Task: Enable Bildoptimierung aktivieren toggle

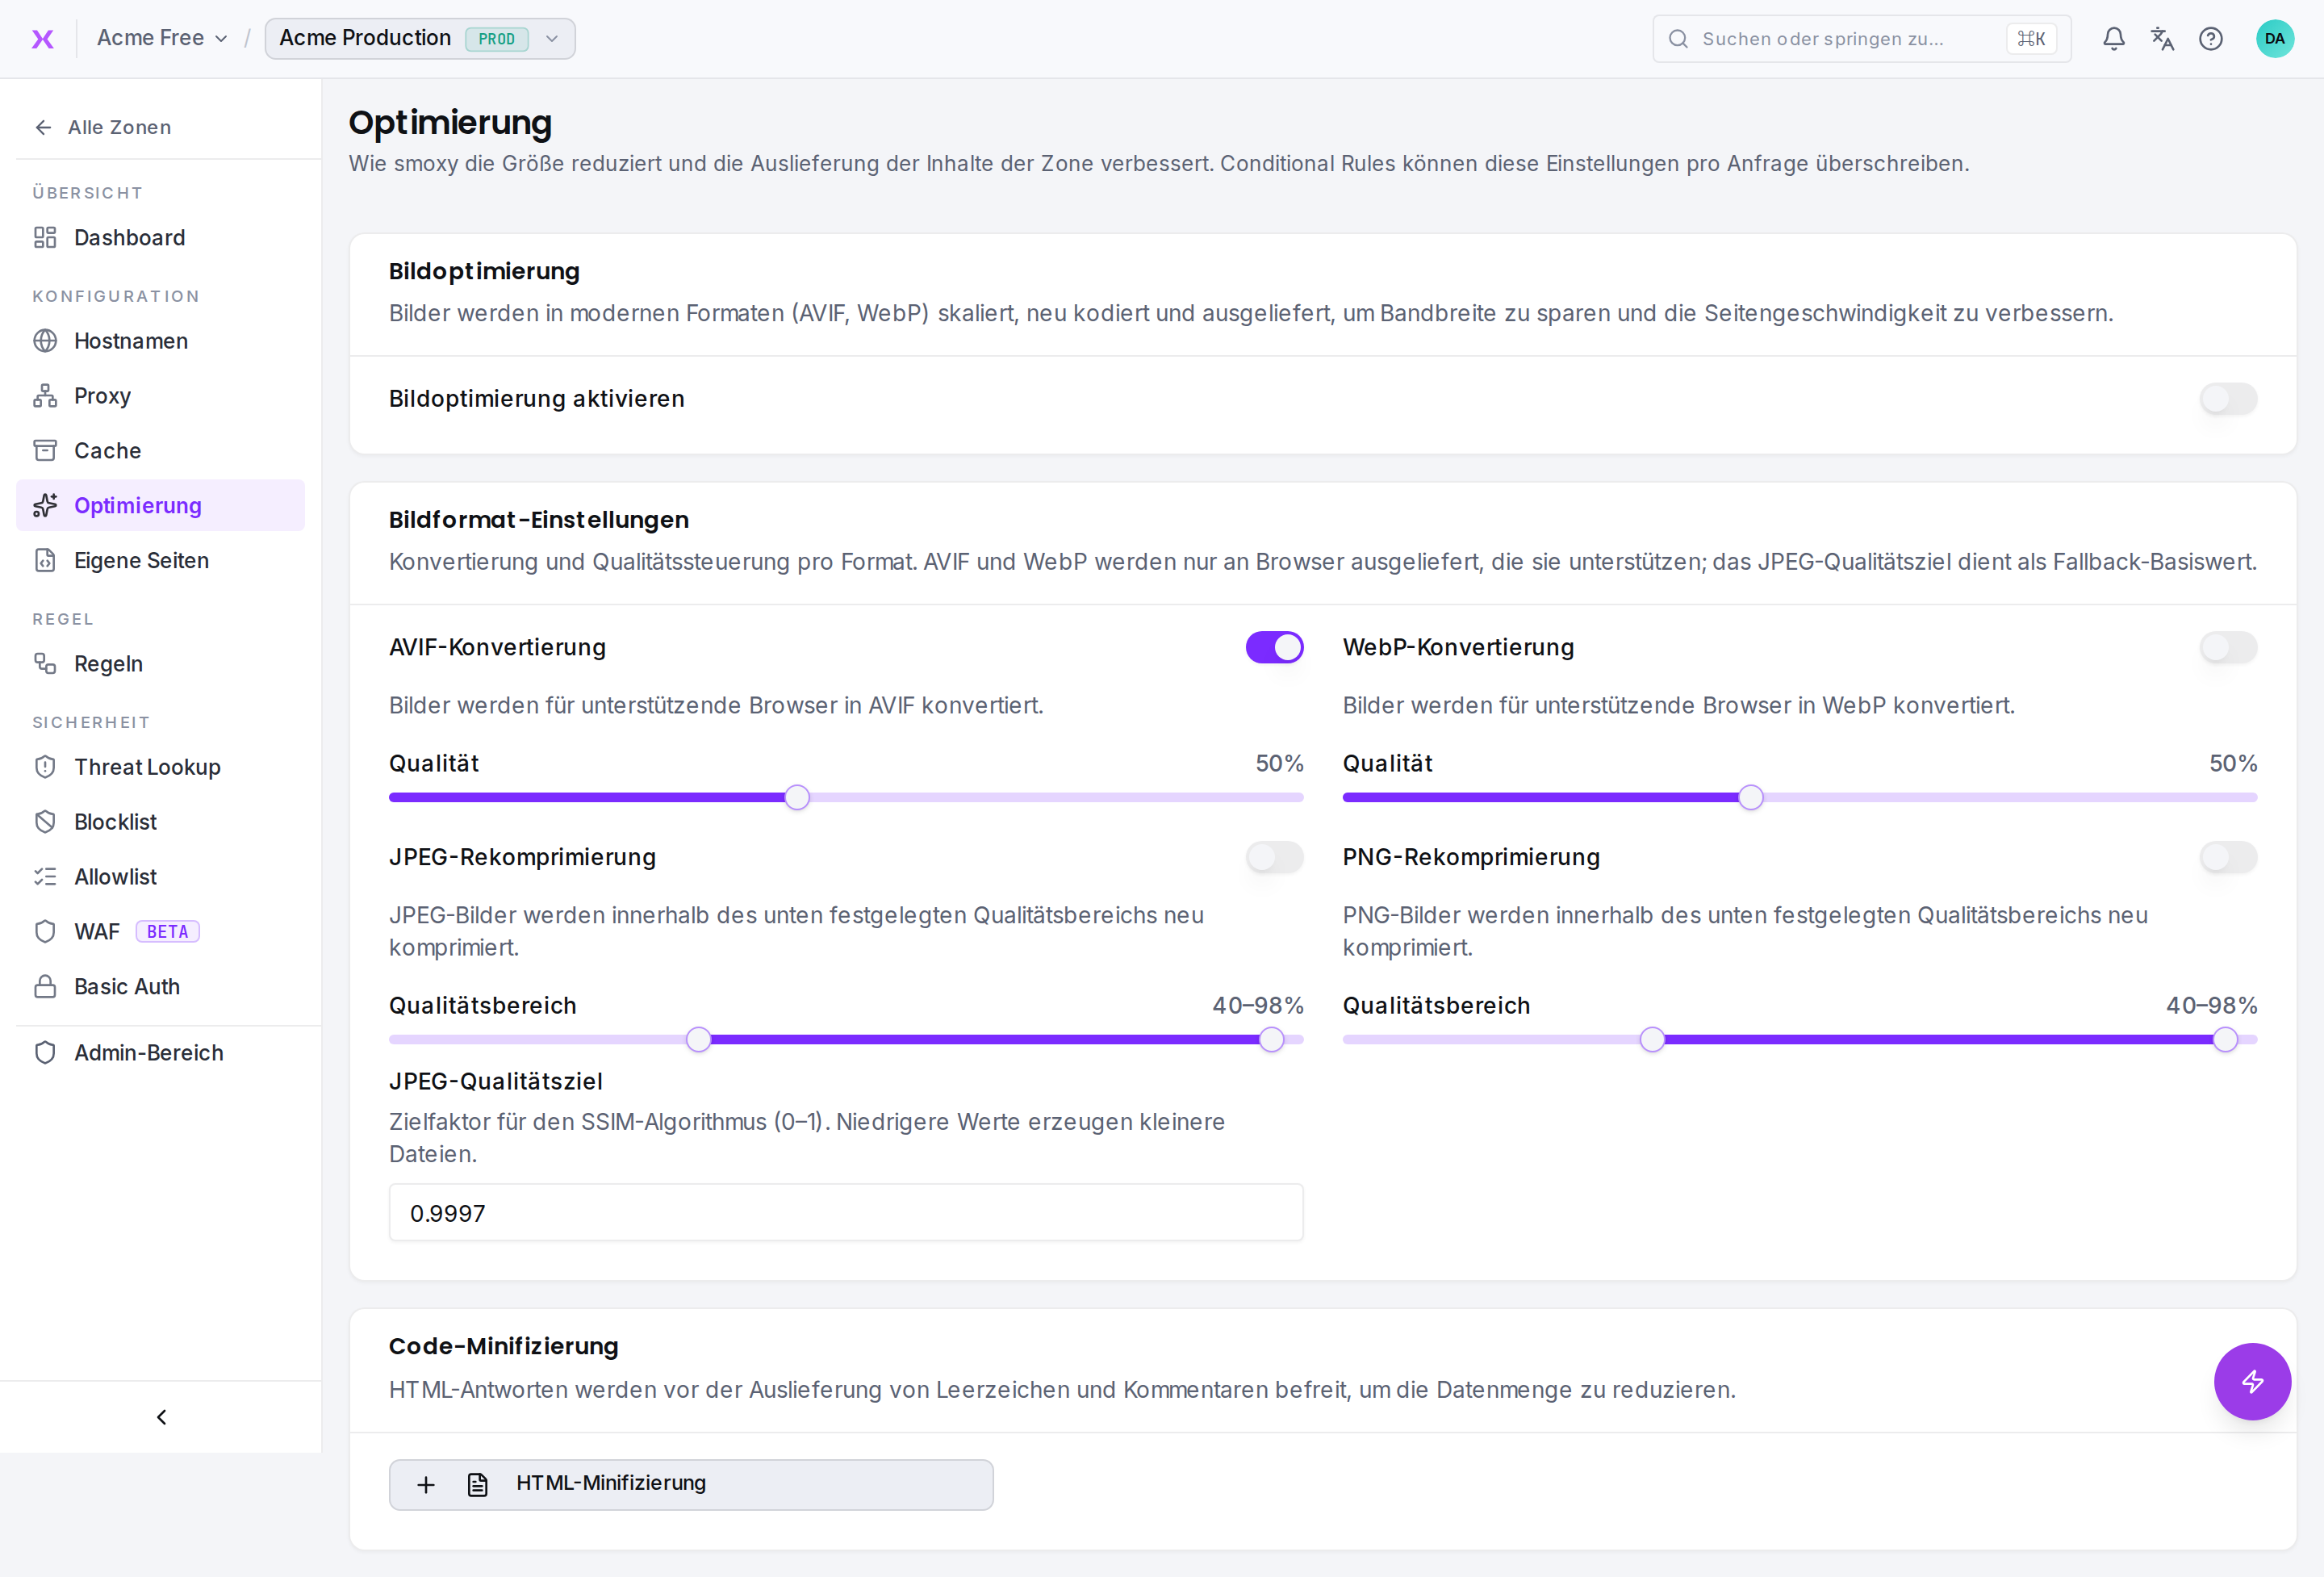Action: [2228, 399]
